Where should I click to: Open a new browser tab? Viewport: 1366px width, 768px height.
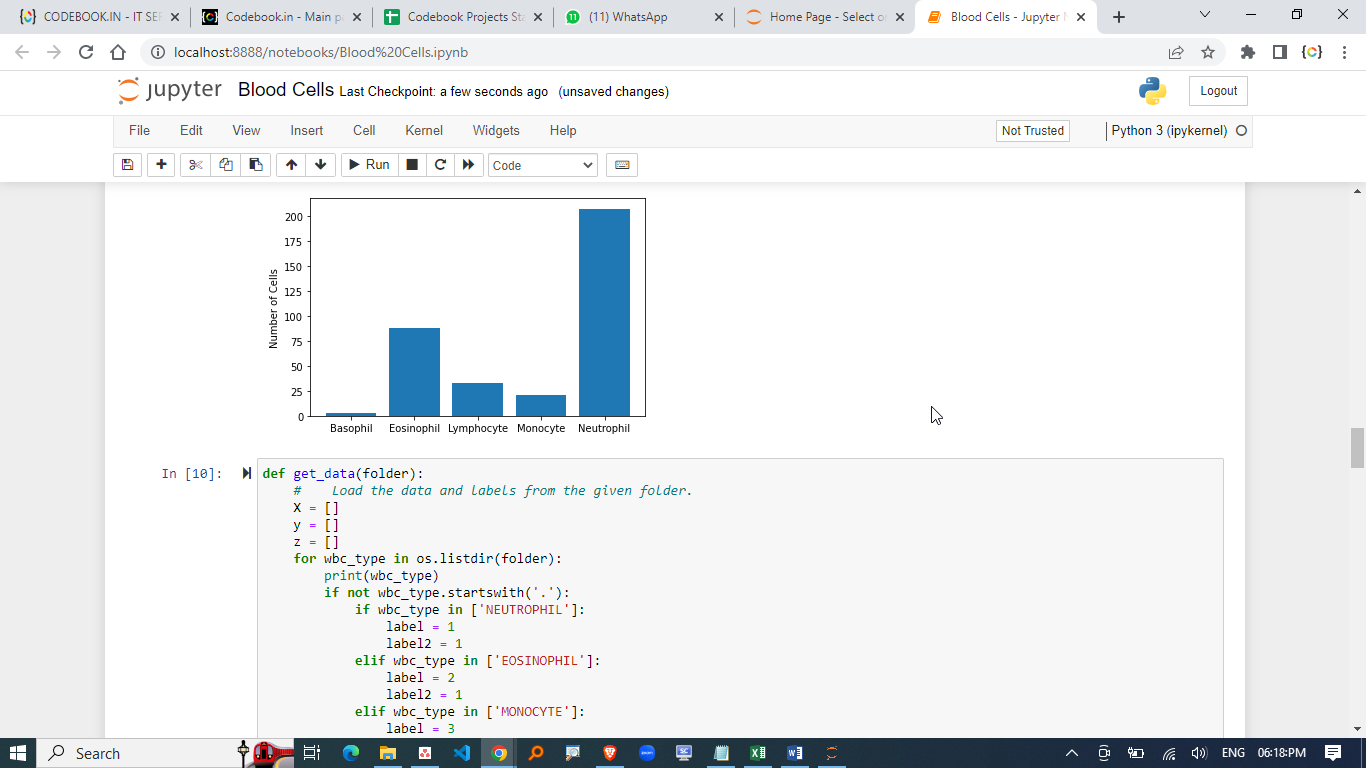1119,17
